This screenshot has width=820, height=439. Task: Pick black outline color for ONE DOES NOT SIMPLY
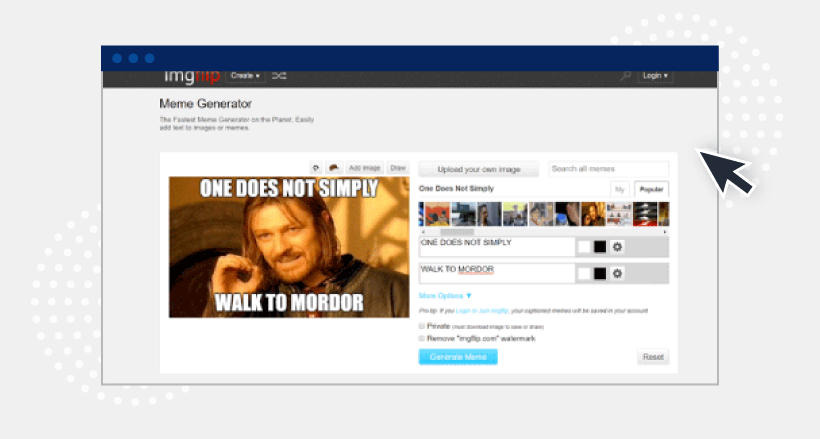pyautogui.click(x=600, y=247)
